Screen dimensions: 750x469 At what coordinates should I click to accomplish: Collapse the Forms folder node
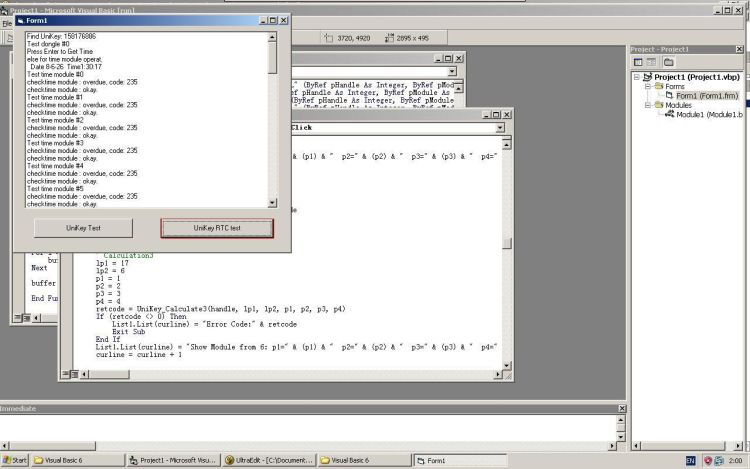tap(648, 87)
